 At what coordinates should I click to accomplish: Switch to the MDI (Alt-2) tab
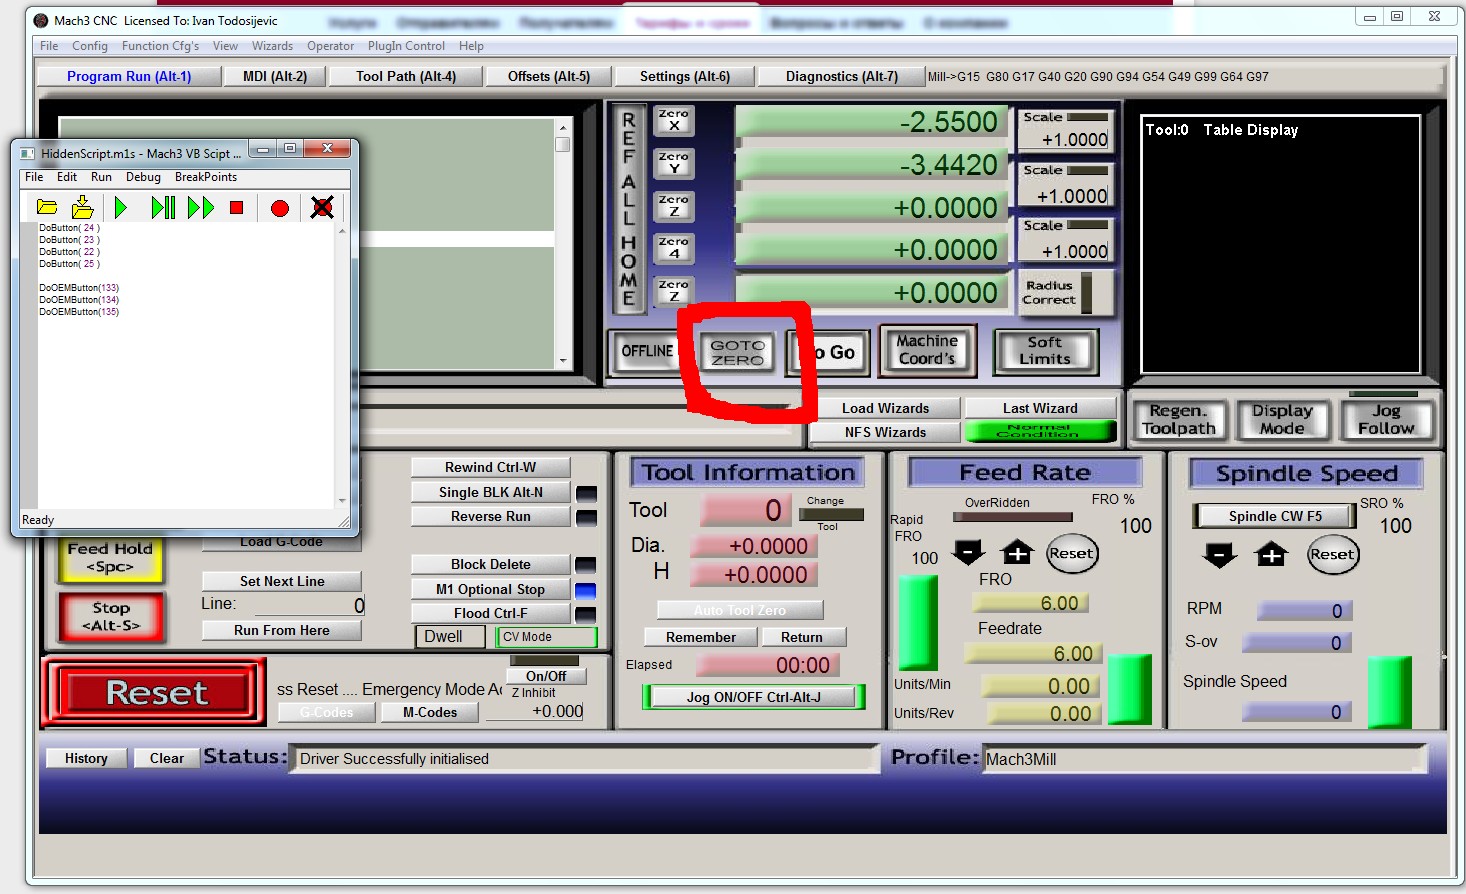(275, 76)
